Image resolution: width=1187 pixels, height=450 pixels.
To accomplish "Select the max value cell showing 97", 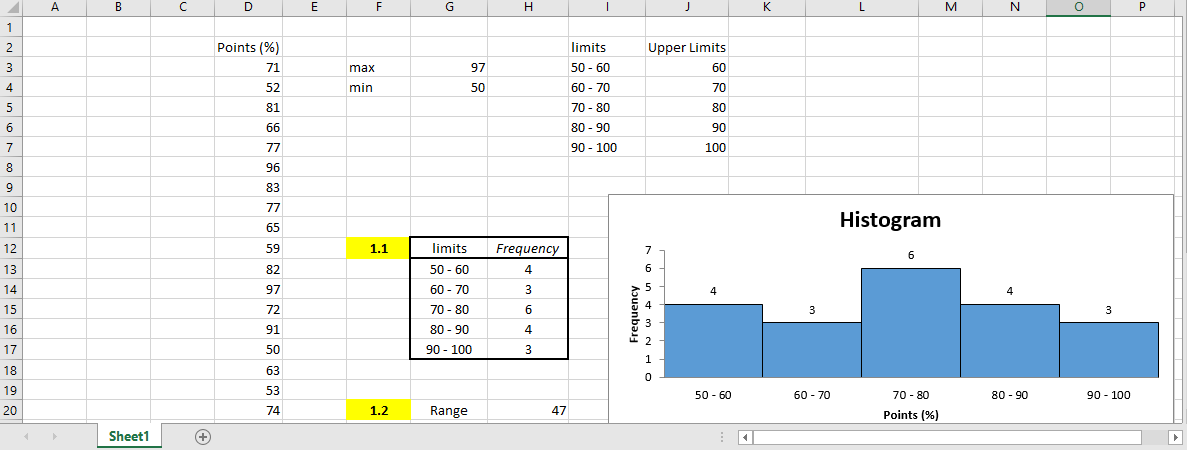I will tap(449, 68).
